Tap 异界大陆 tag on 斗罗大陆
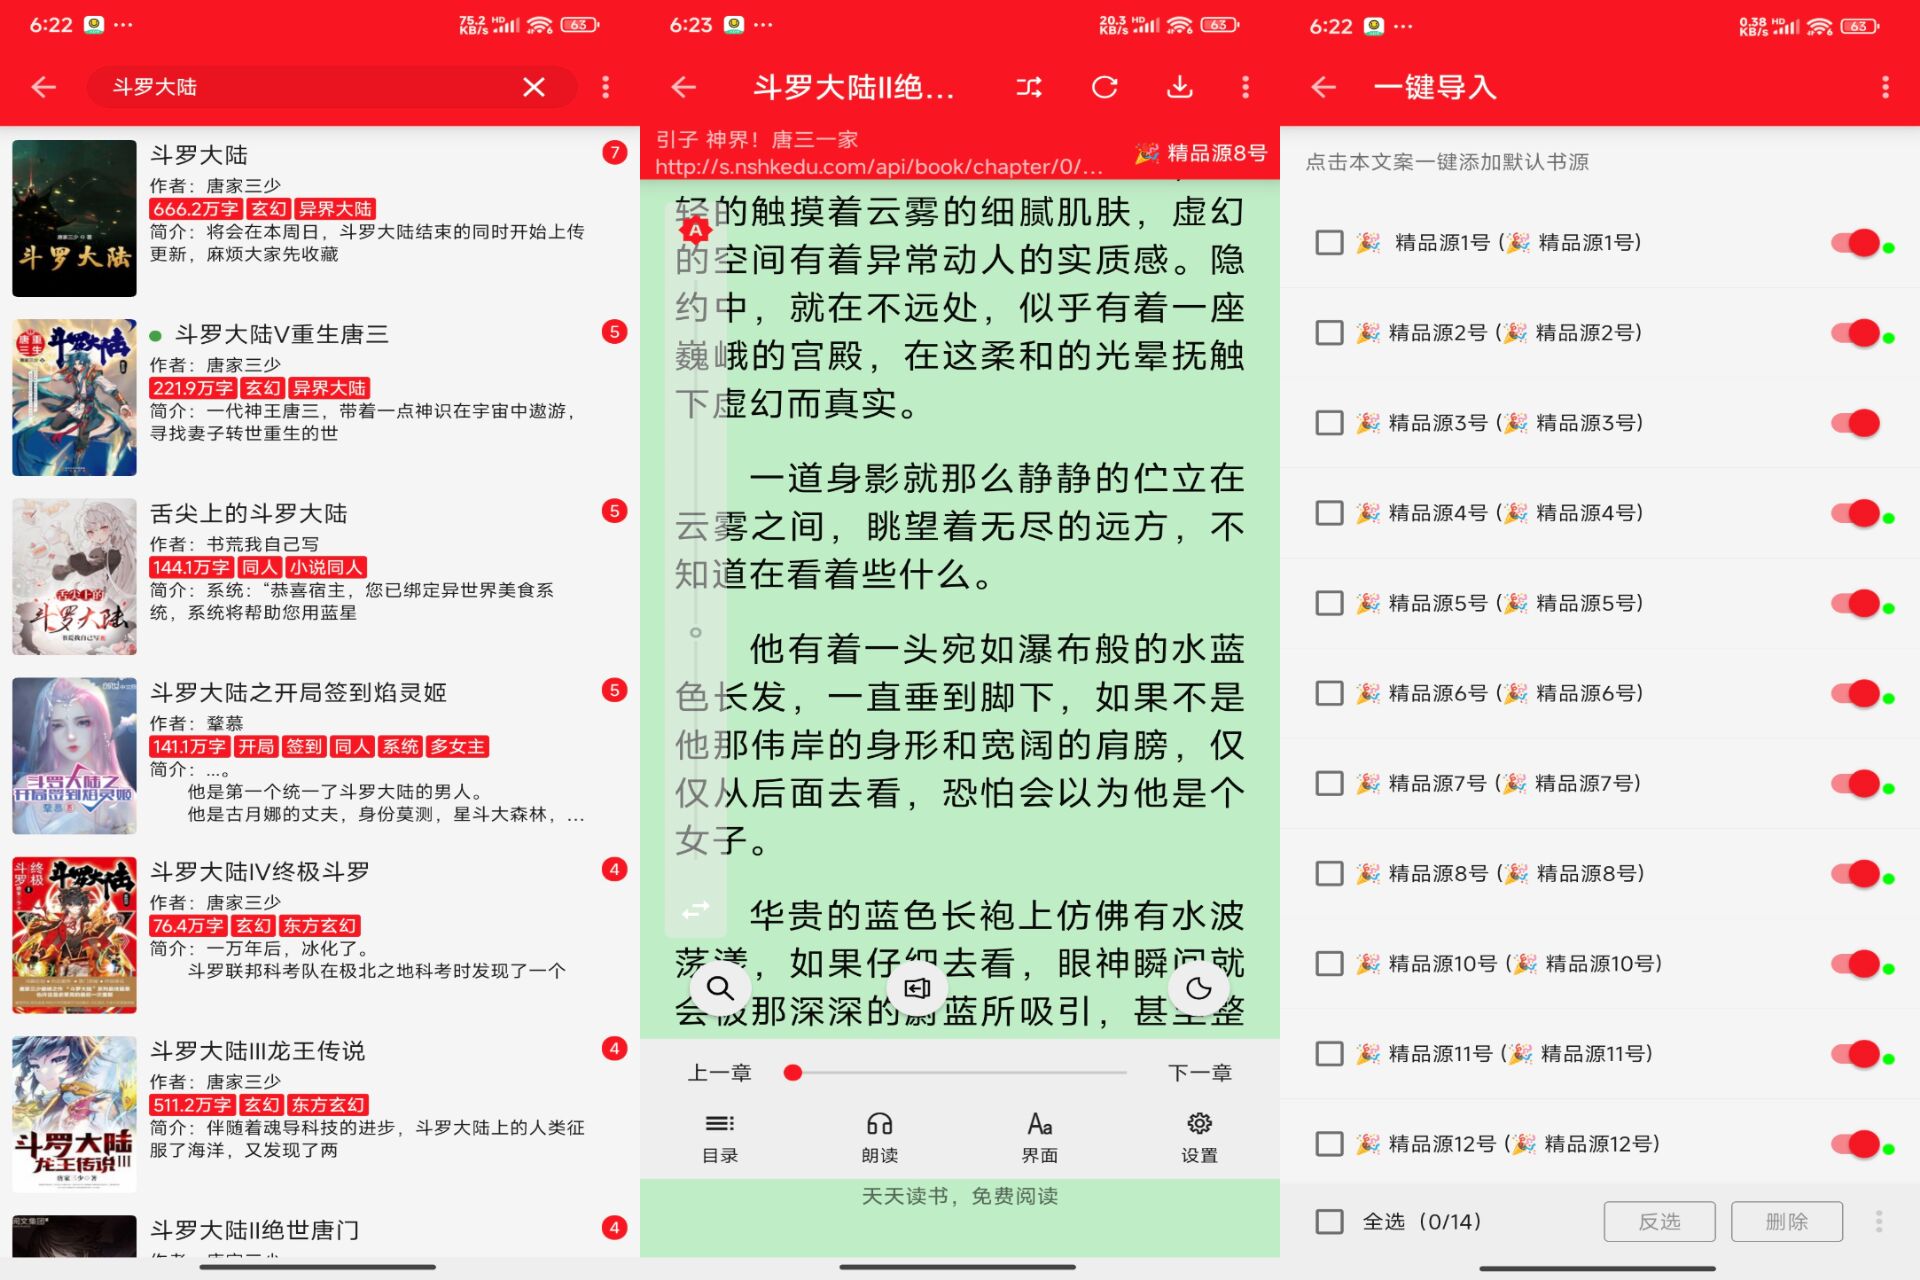Viewport: 1920px width, 1280px height. click(335, 209)
